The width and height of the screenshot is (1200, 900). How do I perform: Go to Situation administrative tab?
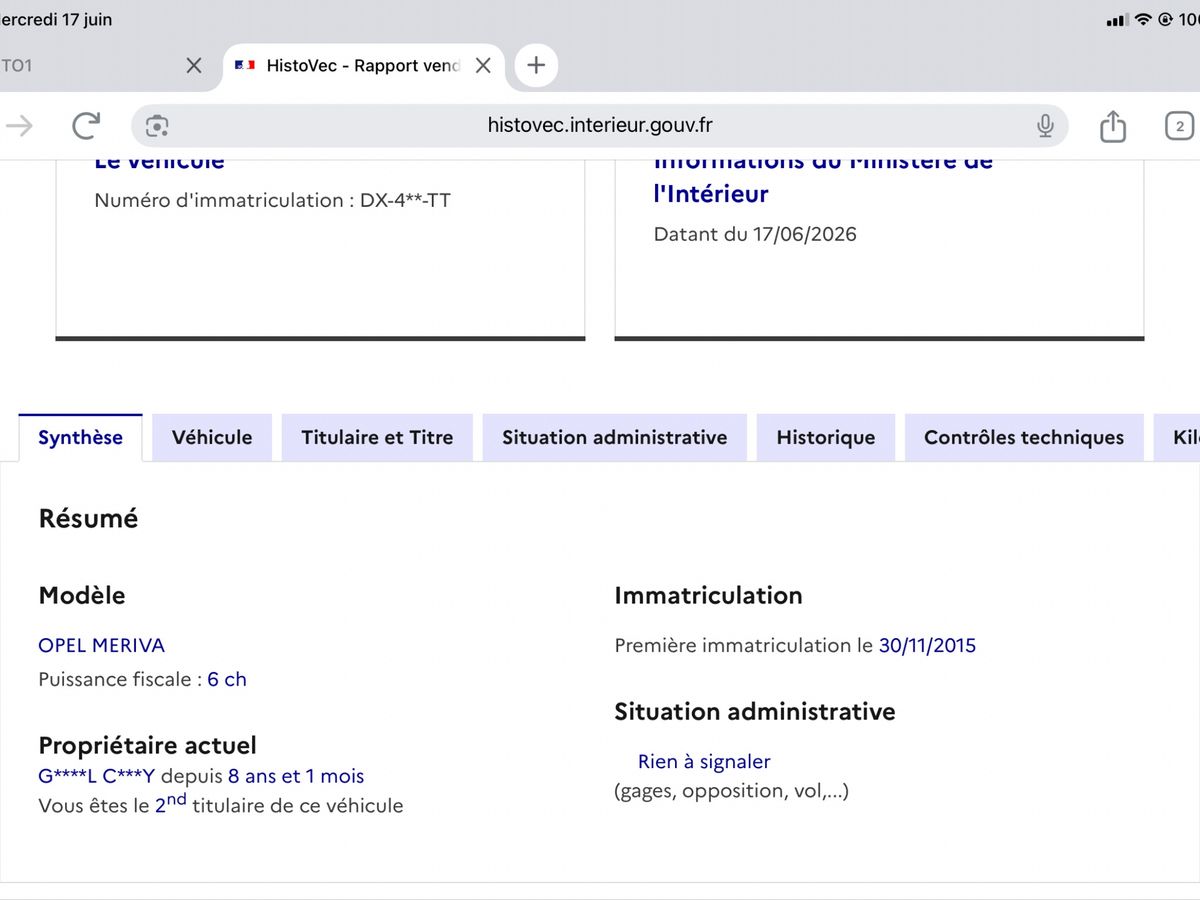[615, 437]
